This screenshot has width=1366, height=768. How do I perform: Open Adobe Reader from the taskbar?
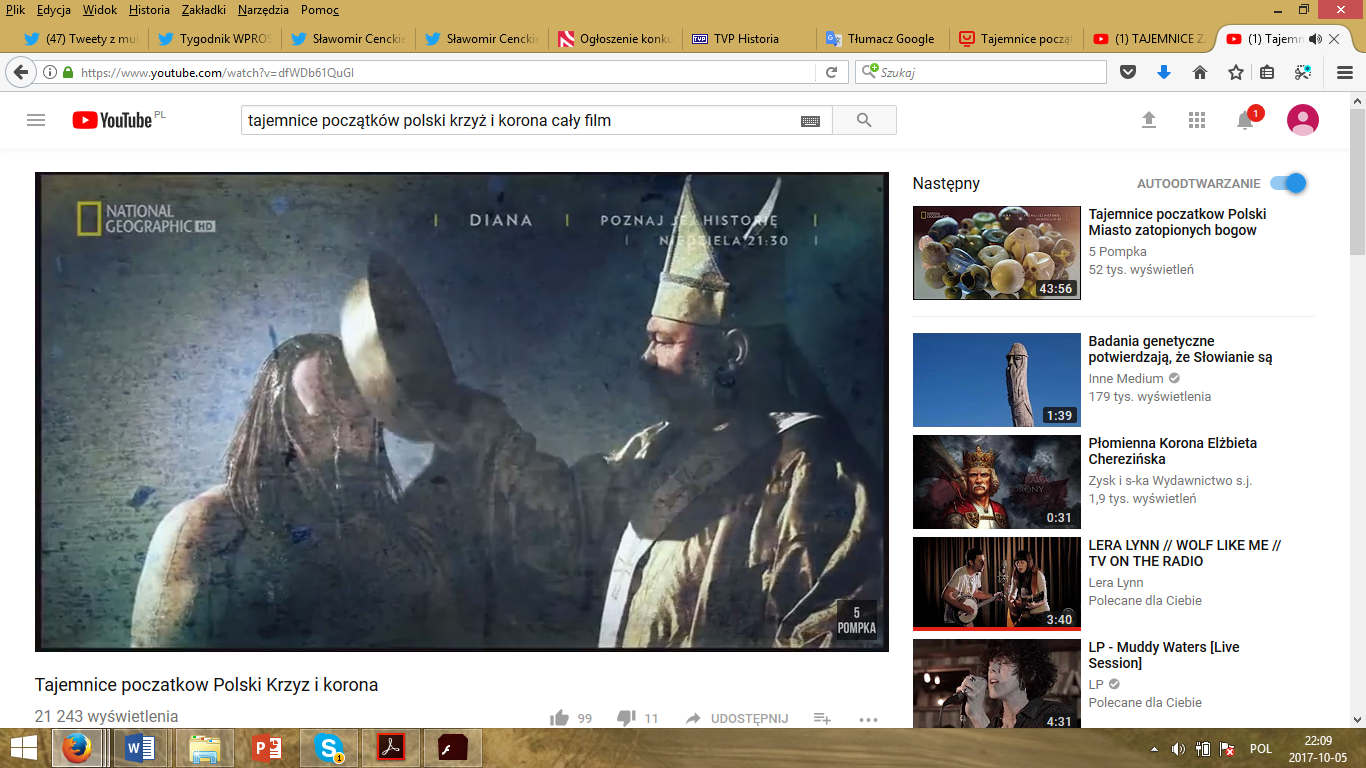391,748
